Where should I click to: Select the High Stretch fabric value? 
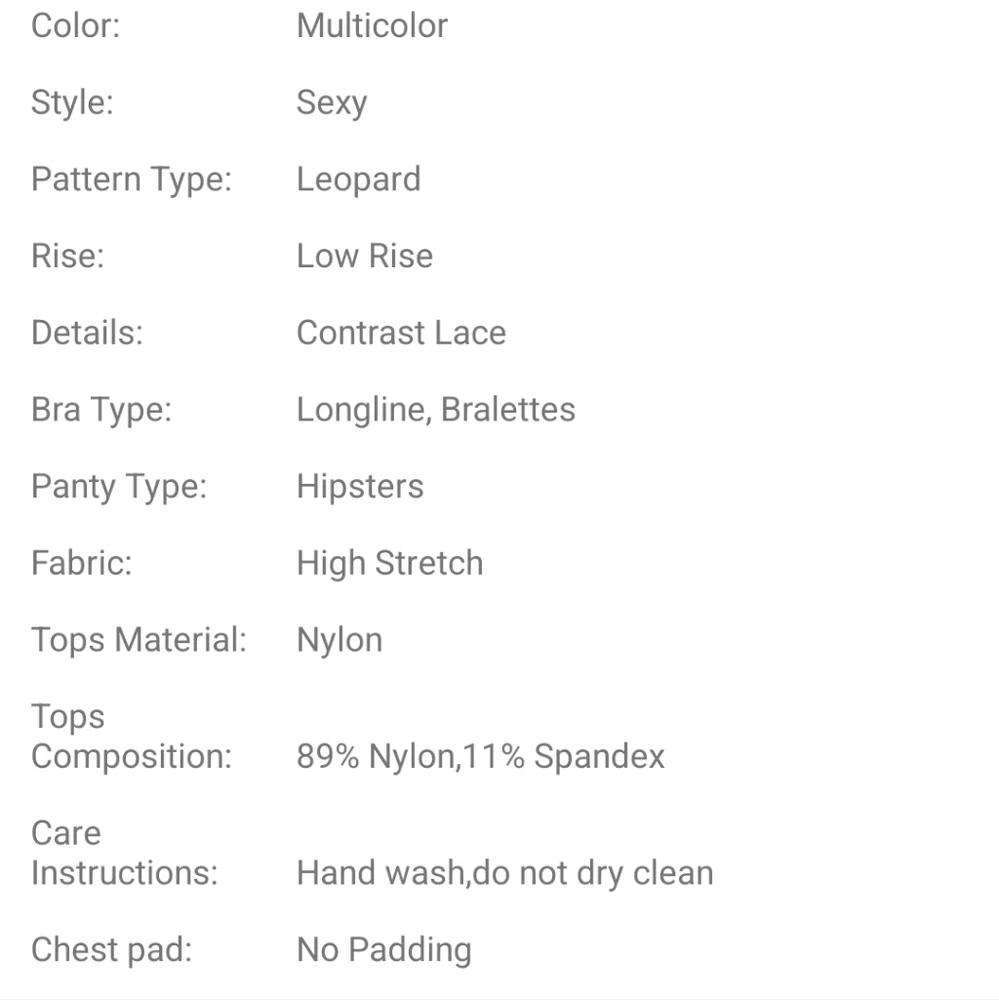(x=390, y=564)
